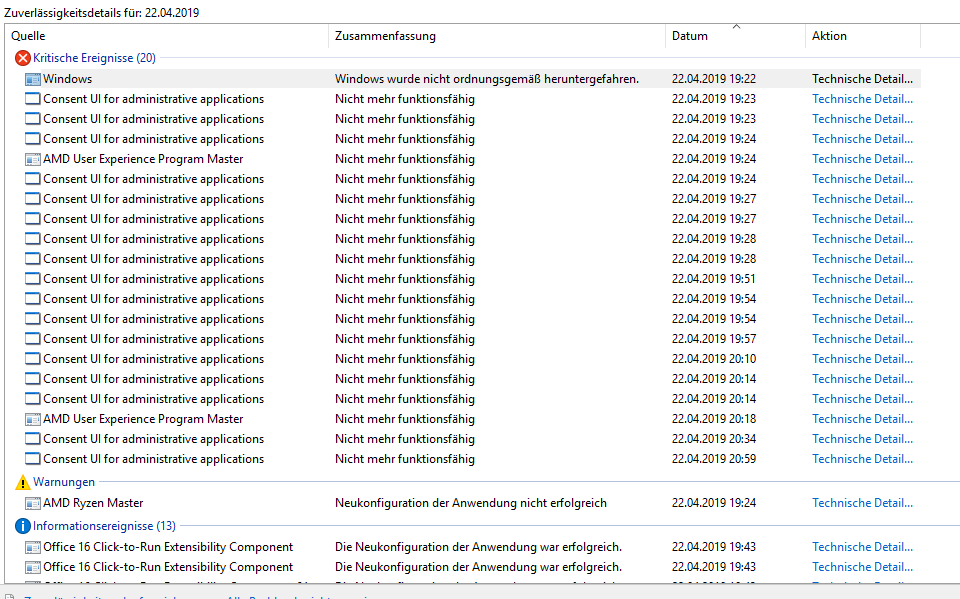Open Technische Details for the Windows shutdown event
Viewport: 960px width, 599px height.
pos(862,79)
